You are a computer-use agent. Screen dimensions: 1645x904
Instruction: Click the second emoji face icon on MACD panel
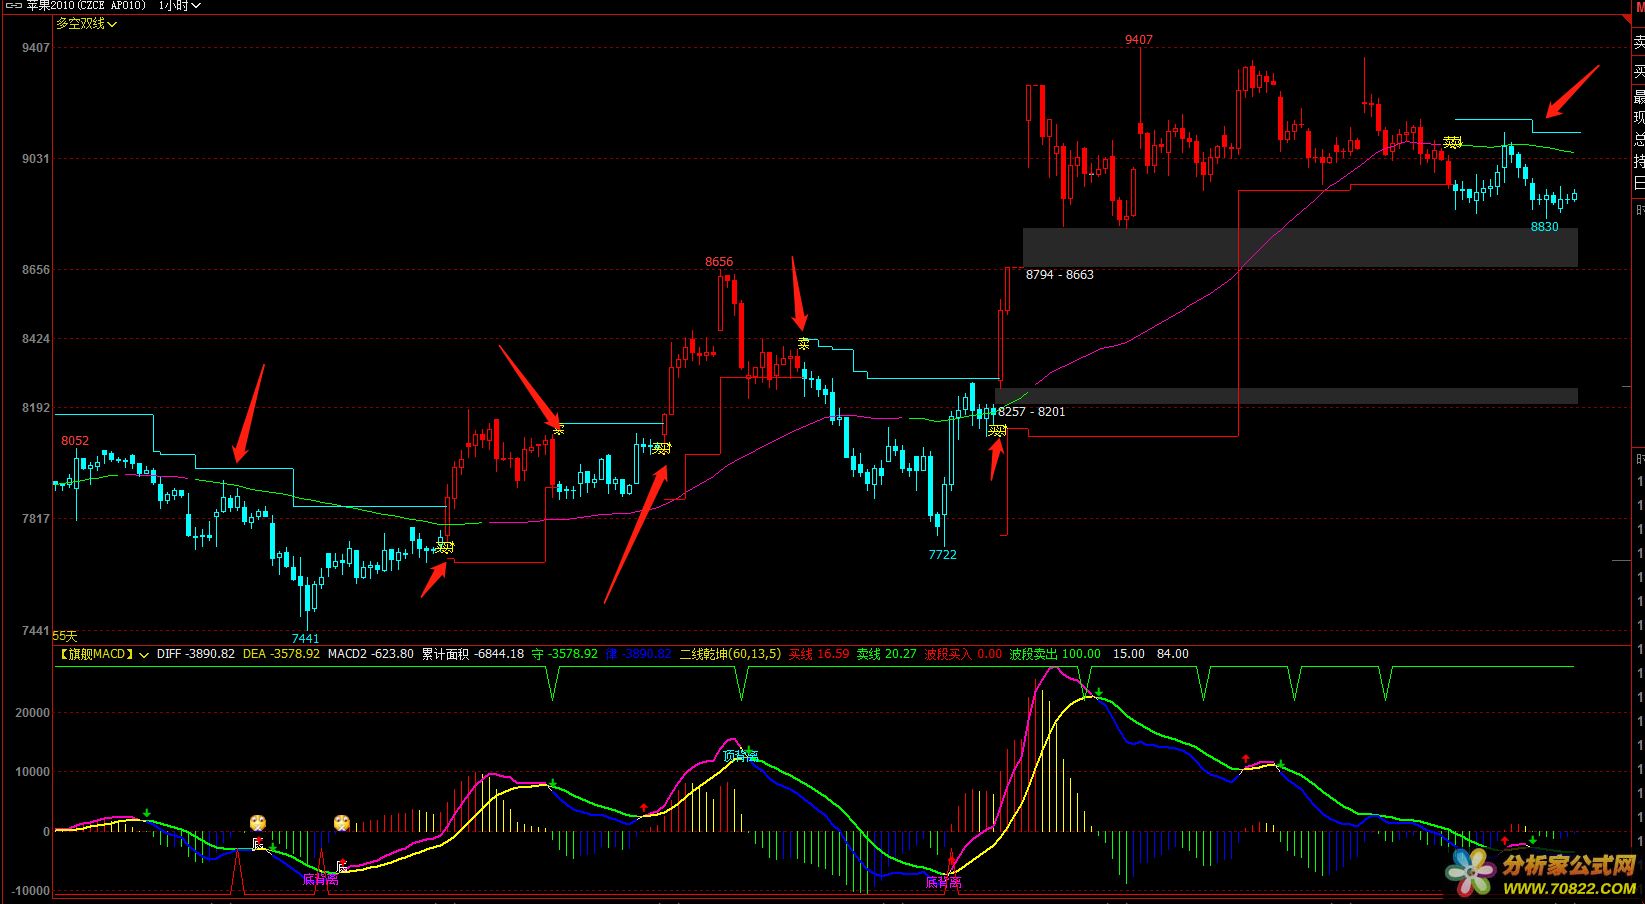pyautogui.click(x=342, y=823)
